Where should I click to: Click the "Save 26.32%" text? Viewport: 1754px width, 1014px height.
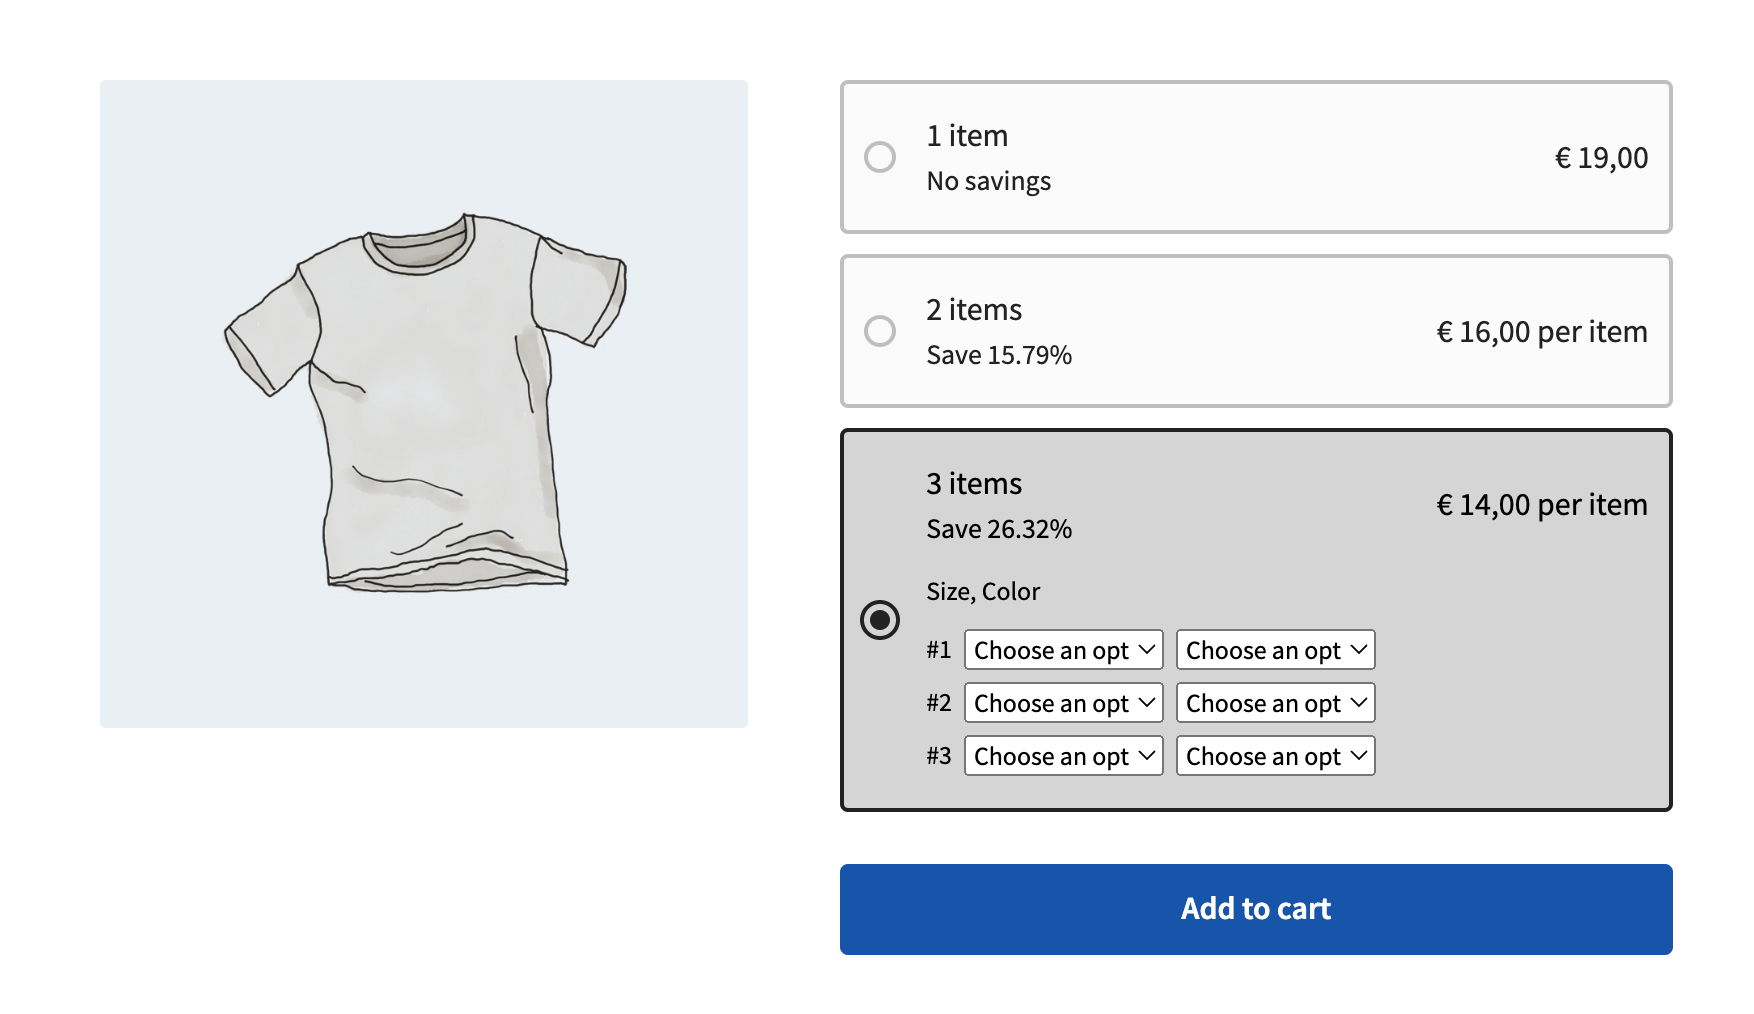coord(999,529)
